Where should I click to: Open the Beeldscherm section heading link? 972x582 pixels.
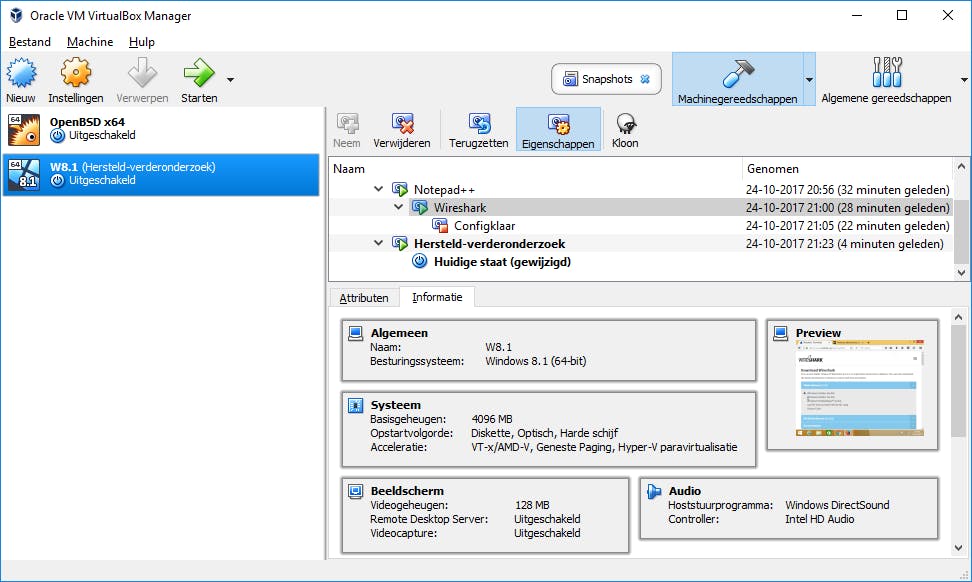coord(407,490)
